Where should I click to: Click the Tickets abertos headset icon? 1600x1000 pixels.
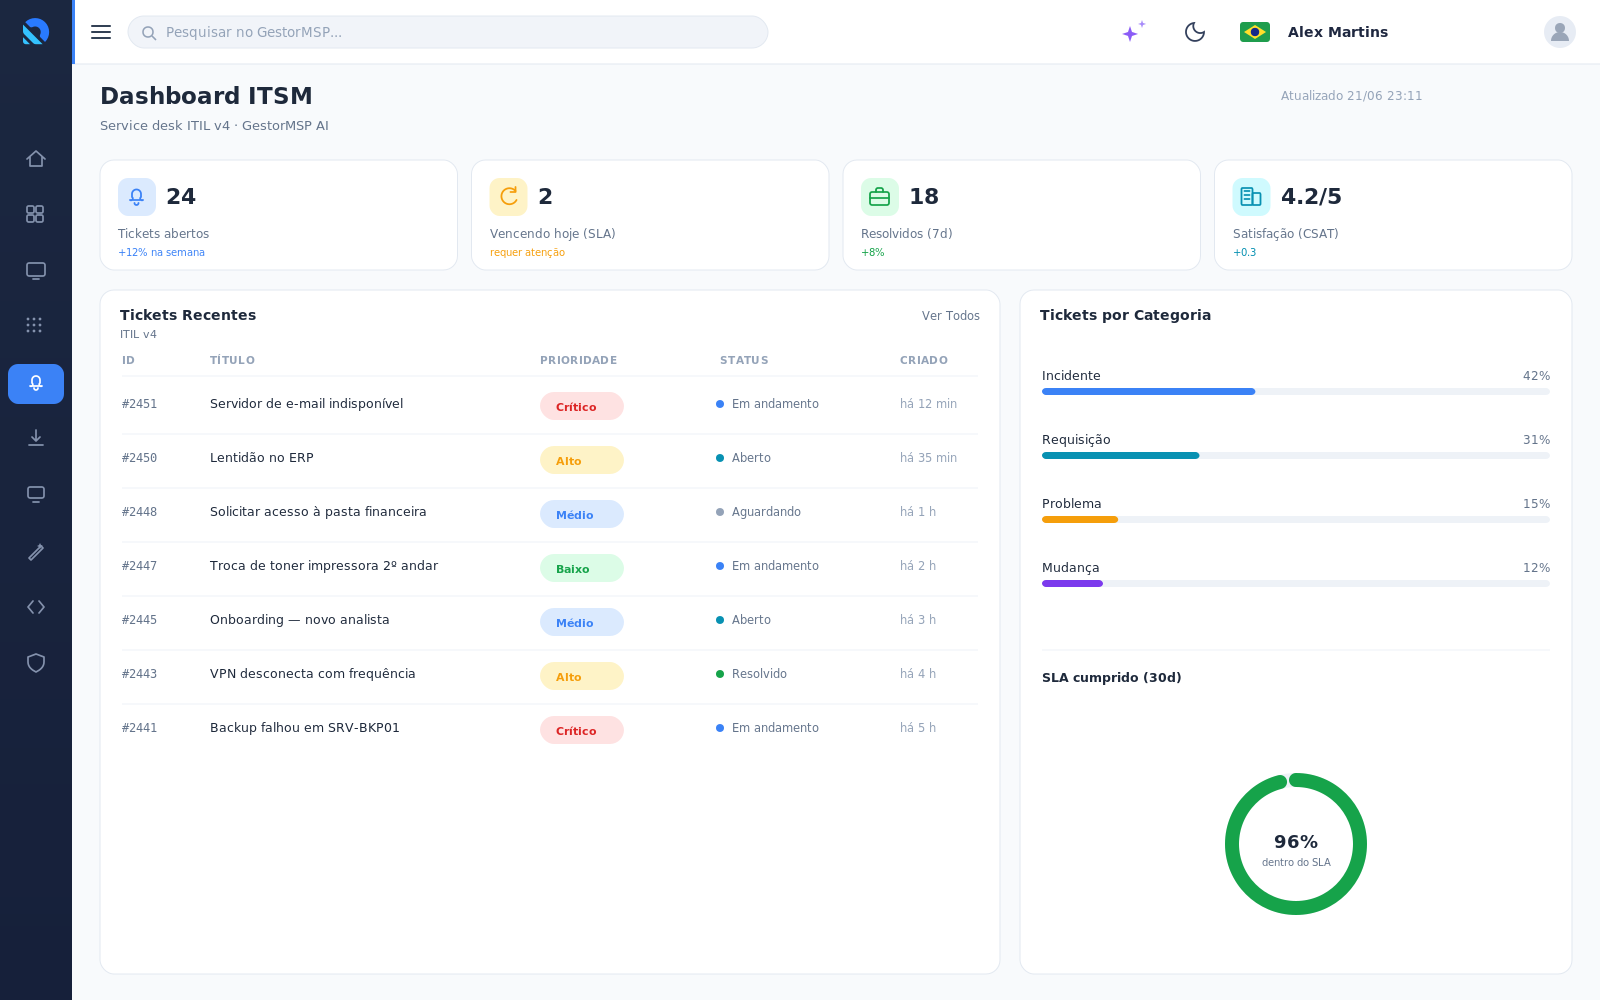click(137, 197)
